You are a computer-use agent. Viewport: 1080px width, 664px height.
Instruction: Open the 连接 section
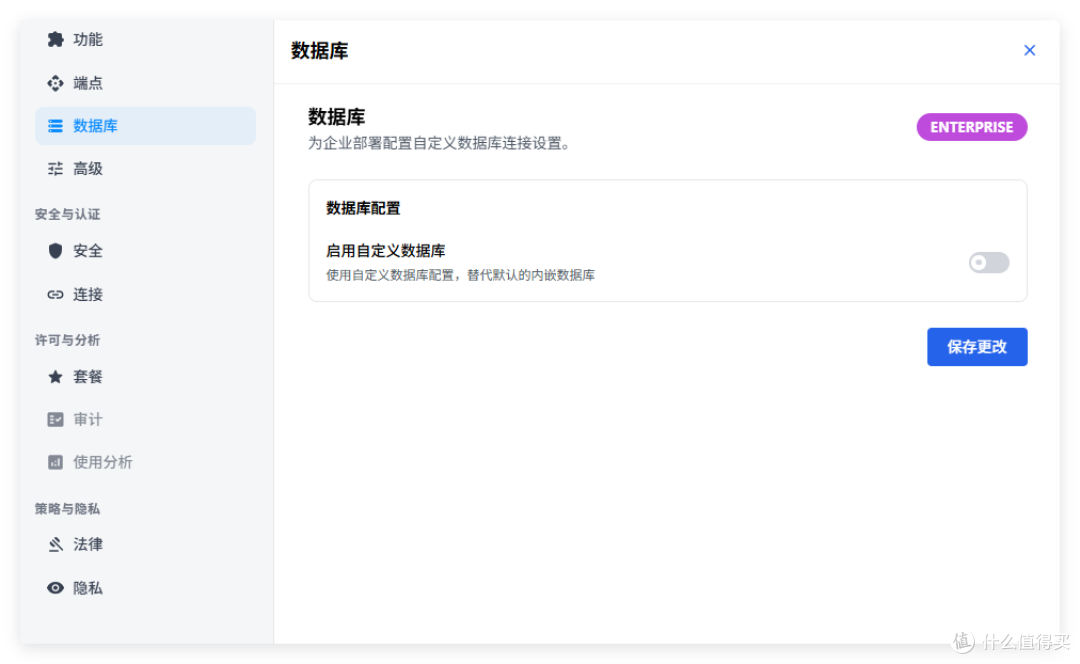pyautogui.click(x=145, y=295)
